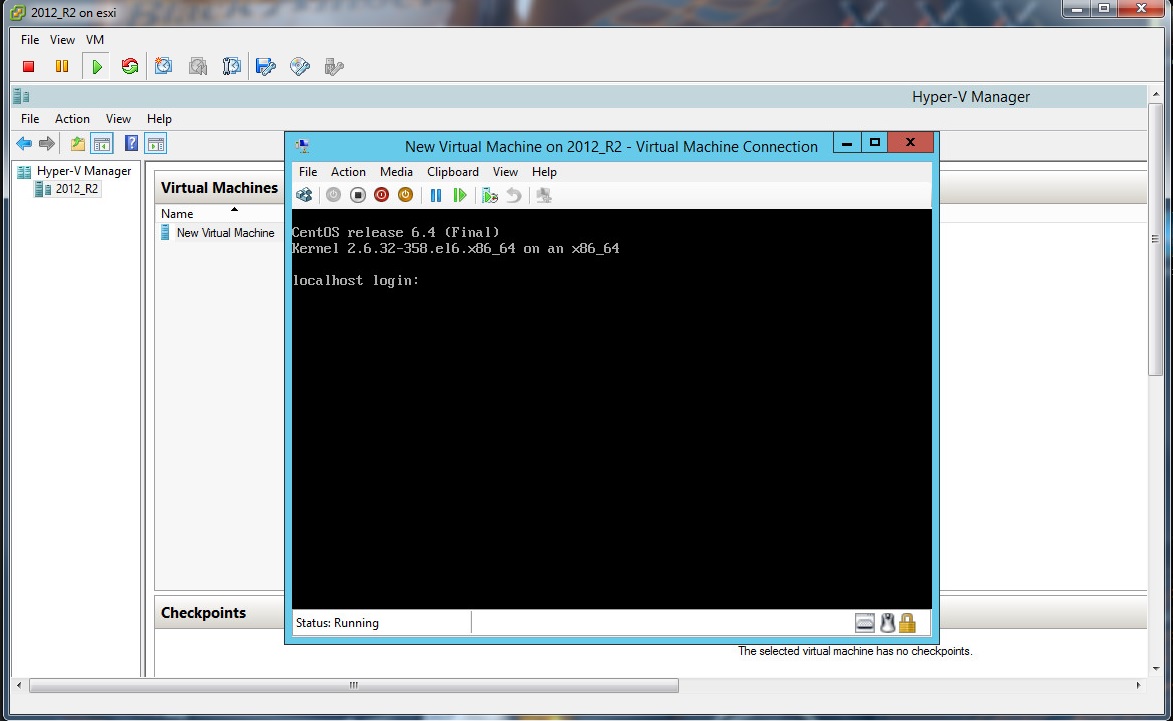Open the View menu in VMware console menu bar
This screenshot has width=1173, height=721.
(62, 40)
